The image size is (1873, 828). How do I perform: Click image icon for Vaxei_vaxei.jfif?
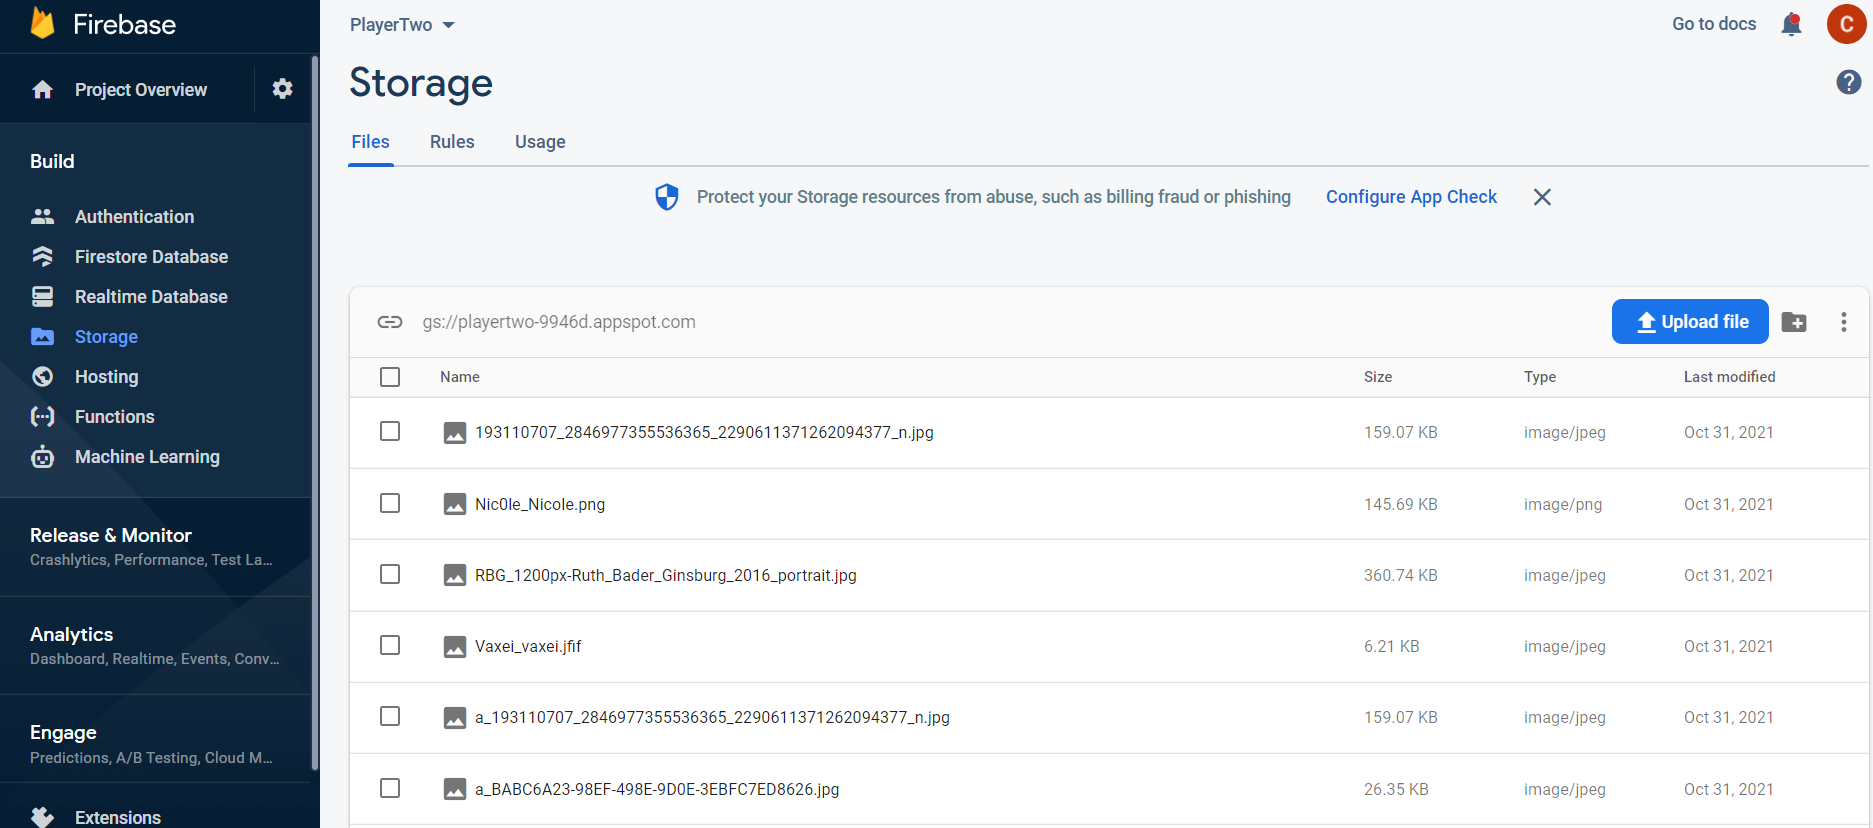coord(455,647)
